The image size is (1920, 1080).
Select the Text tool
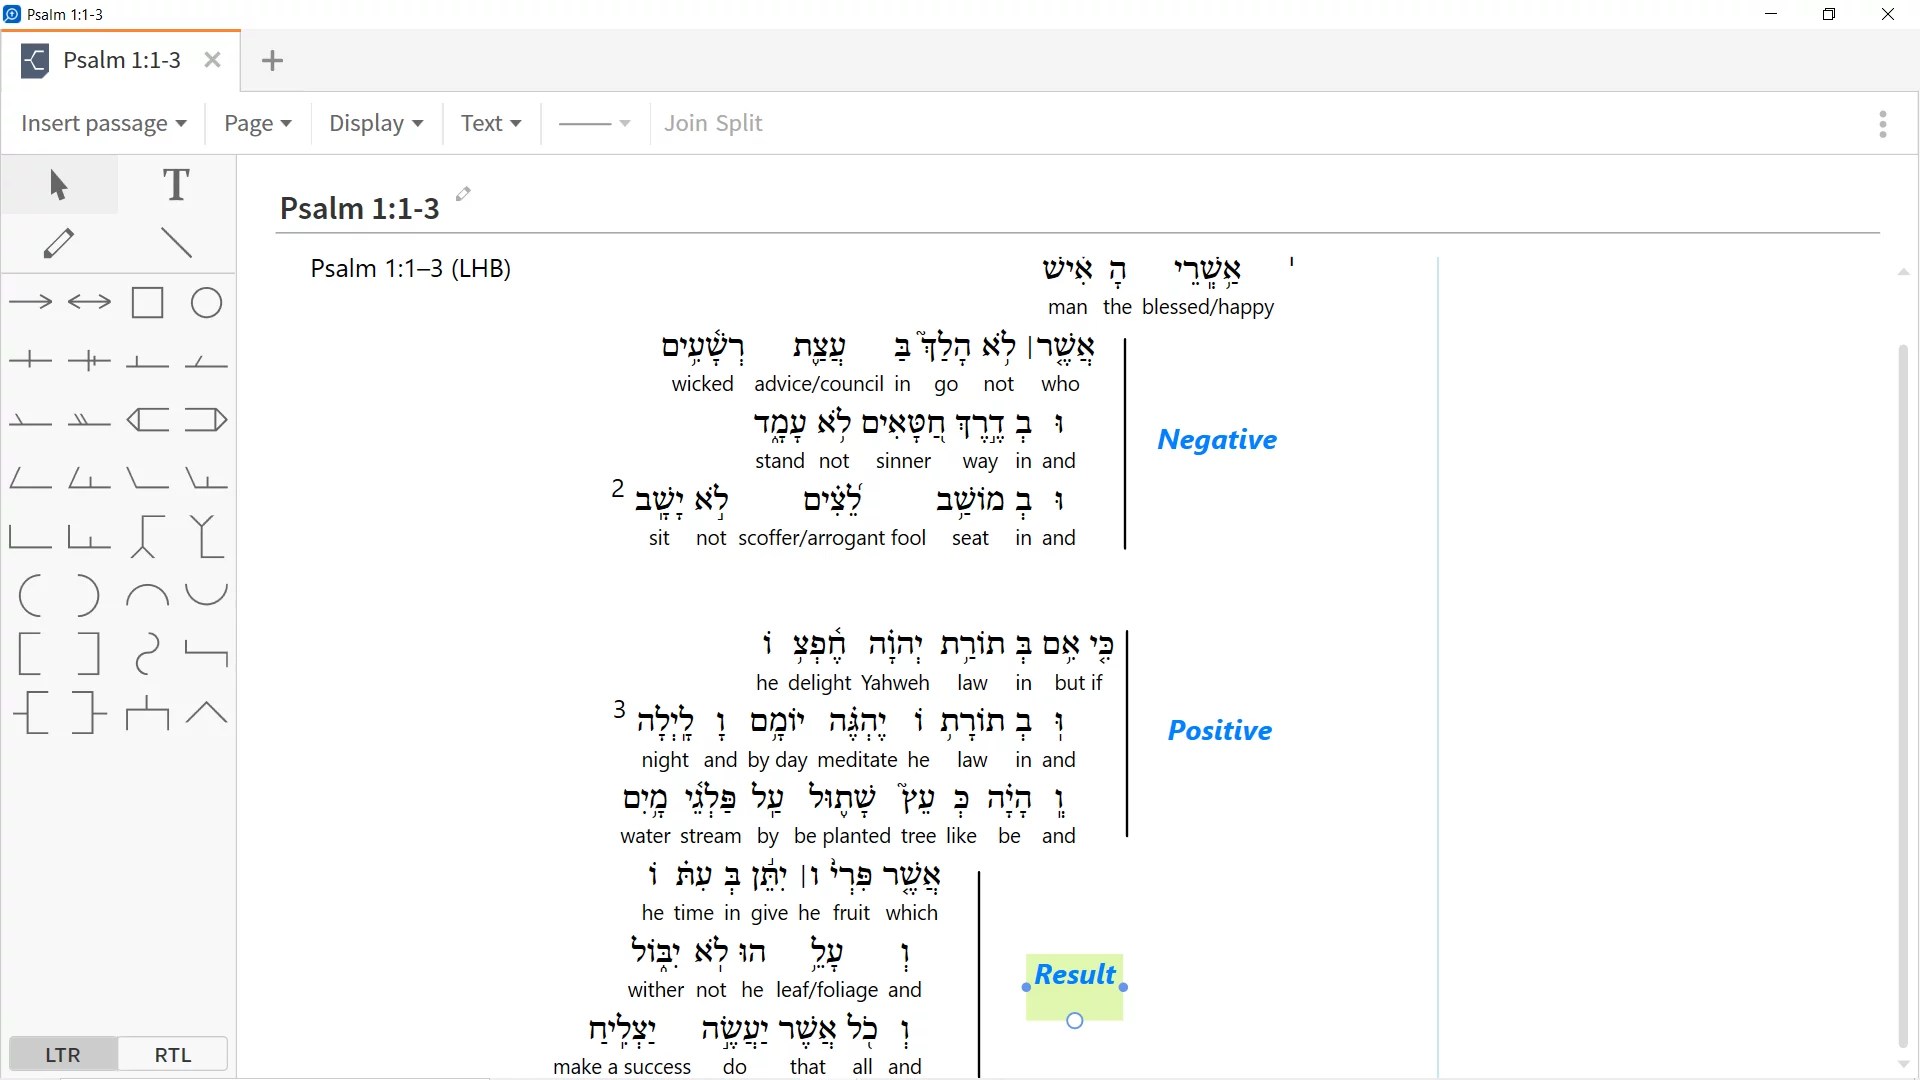tap(176, 184)
